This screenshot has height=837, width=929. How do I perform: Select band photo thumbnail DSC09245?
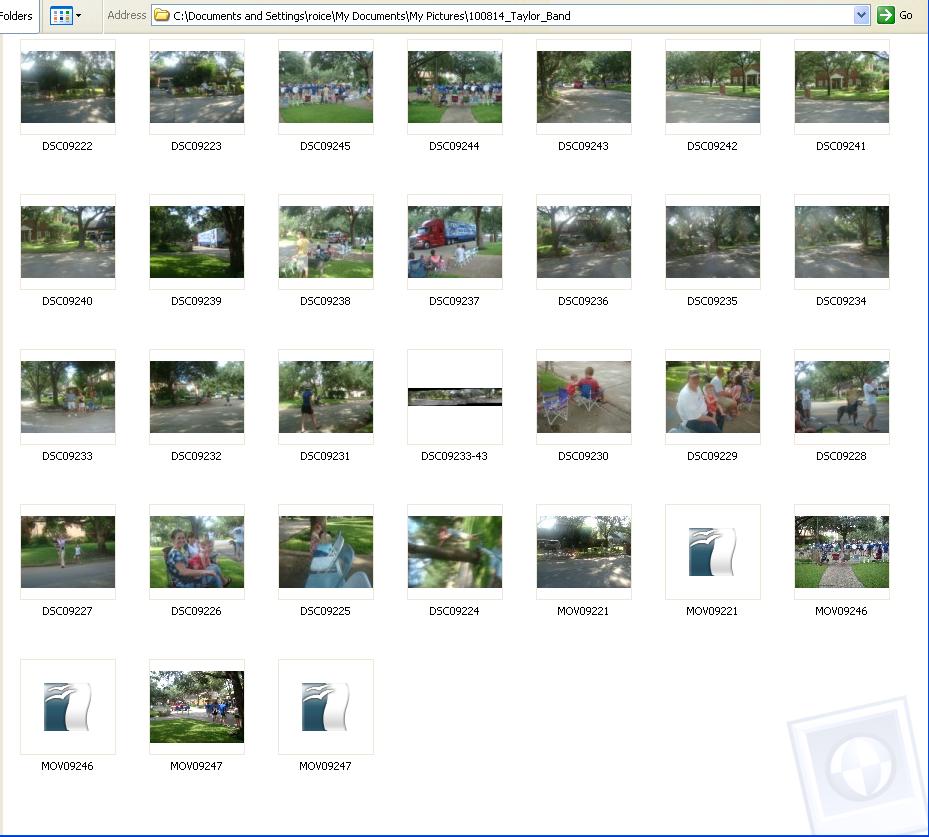(326, 87)
